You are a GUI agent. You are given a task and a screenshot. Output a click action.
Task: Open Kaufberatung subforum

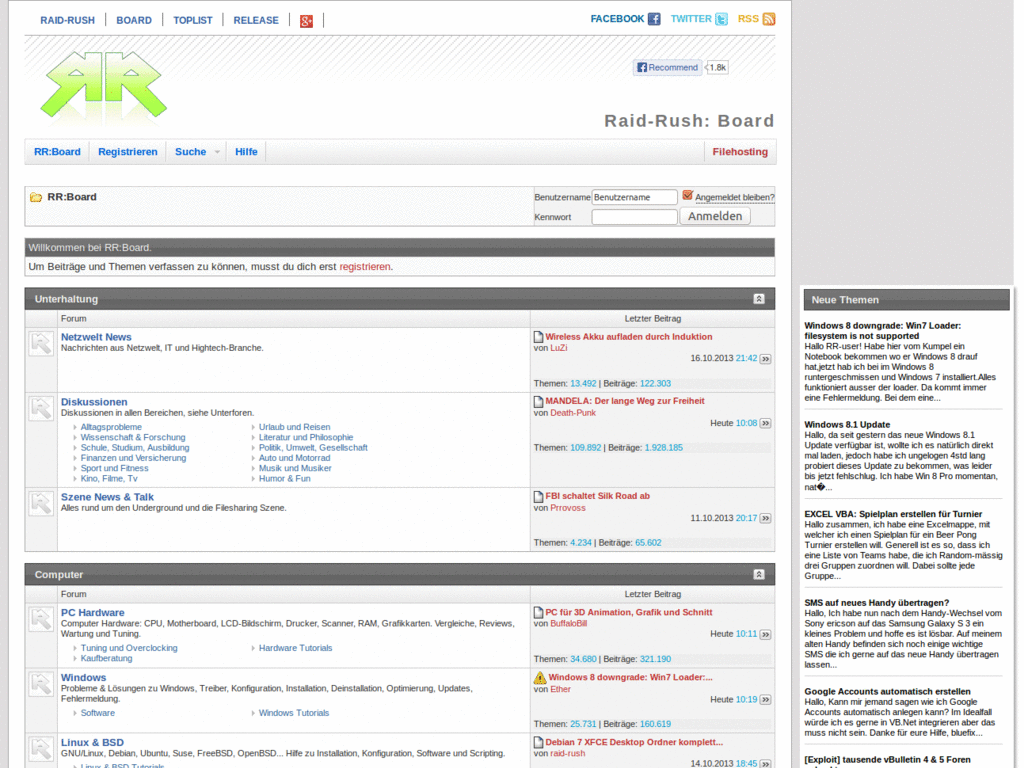click(x=106, y=658)
